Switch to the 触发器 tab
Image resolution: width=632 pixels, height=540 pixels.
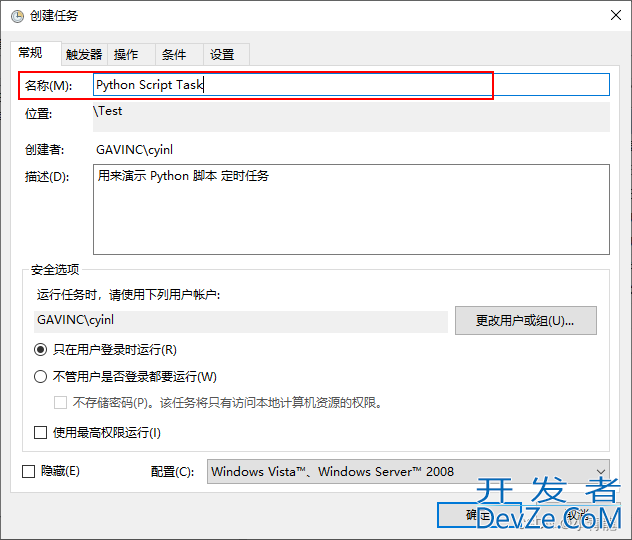pyautogui.click(x=84, y=54)
